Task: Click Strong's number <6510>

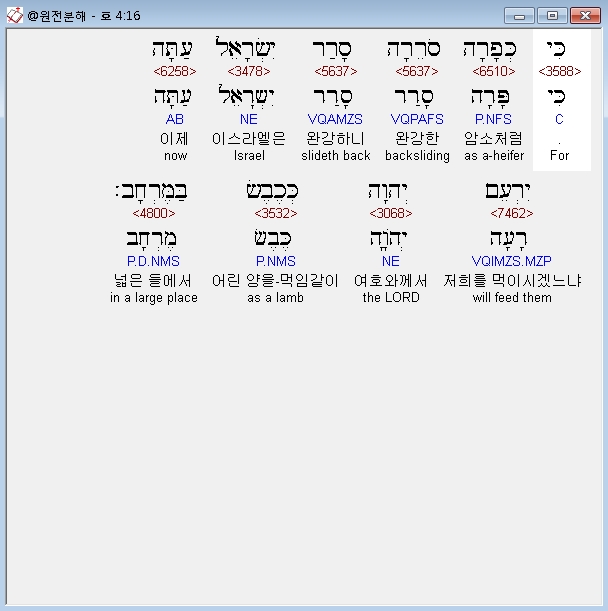Action: pyautogui.click(x=494, y=71)
